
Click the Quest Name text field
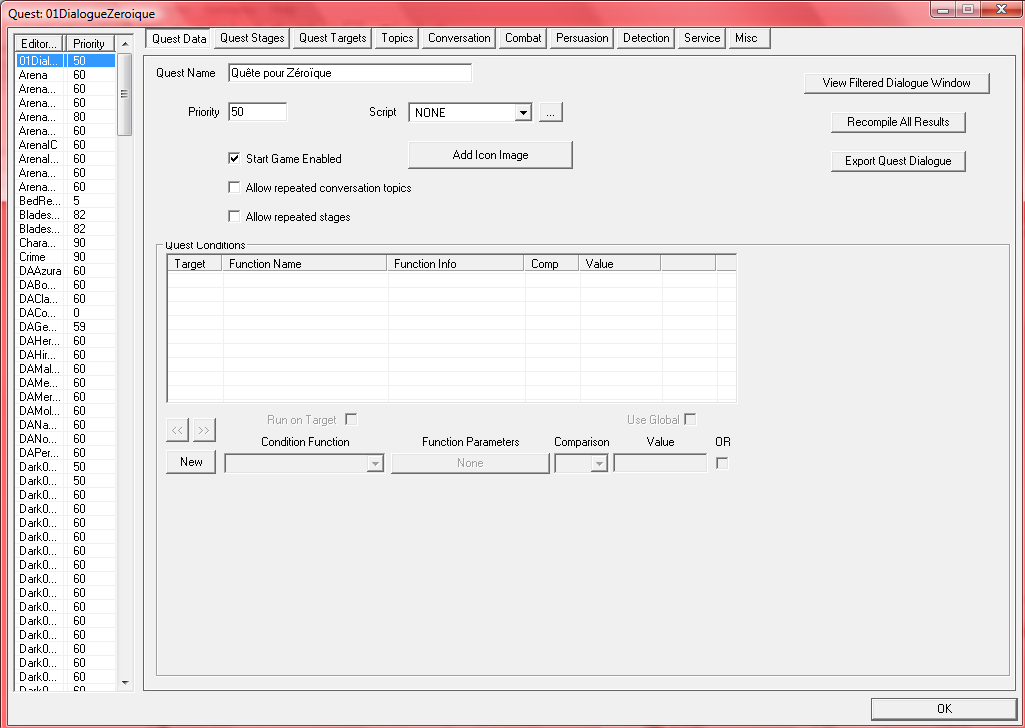coord(349,73)
